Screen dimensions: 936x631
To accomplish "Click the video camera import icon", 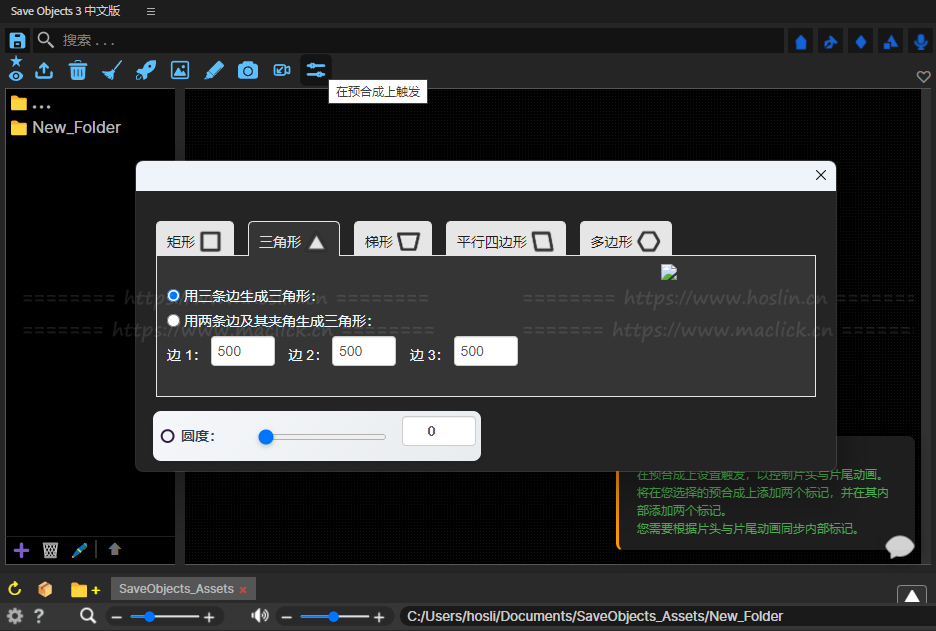I will (x=282, y=70).
